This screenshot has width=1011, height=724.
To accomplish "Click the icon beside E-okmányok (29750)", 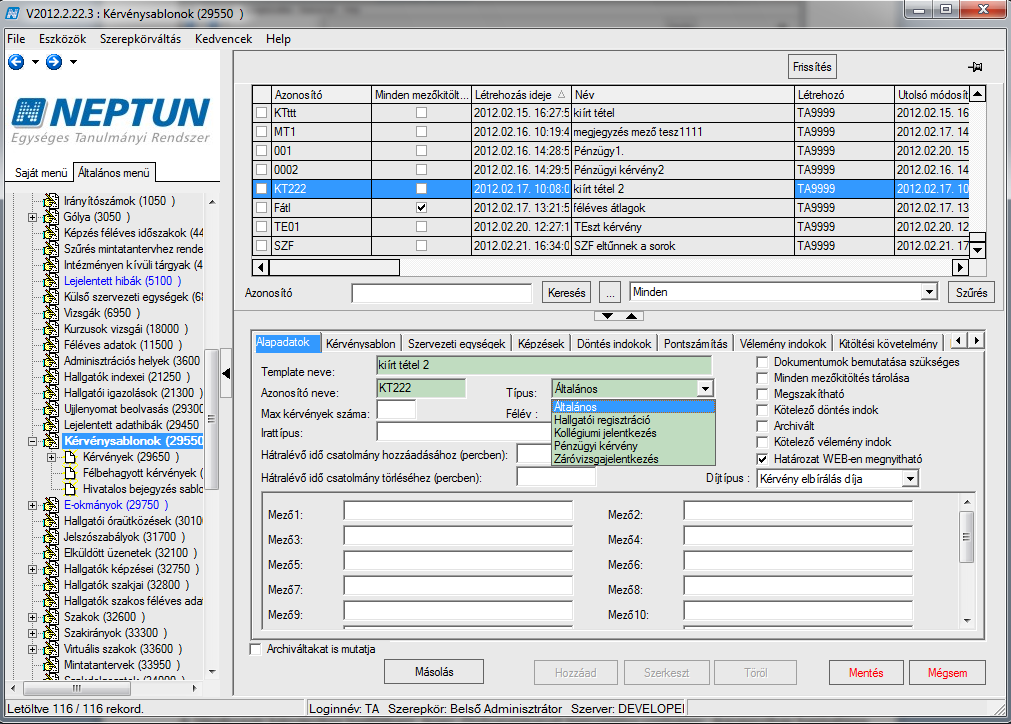I will pyautogui.click(x=51, y=505).
